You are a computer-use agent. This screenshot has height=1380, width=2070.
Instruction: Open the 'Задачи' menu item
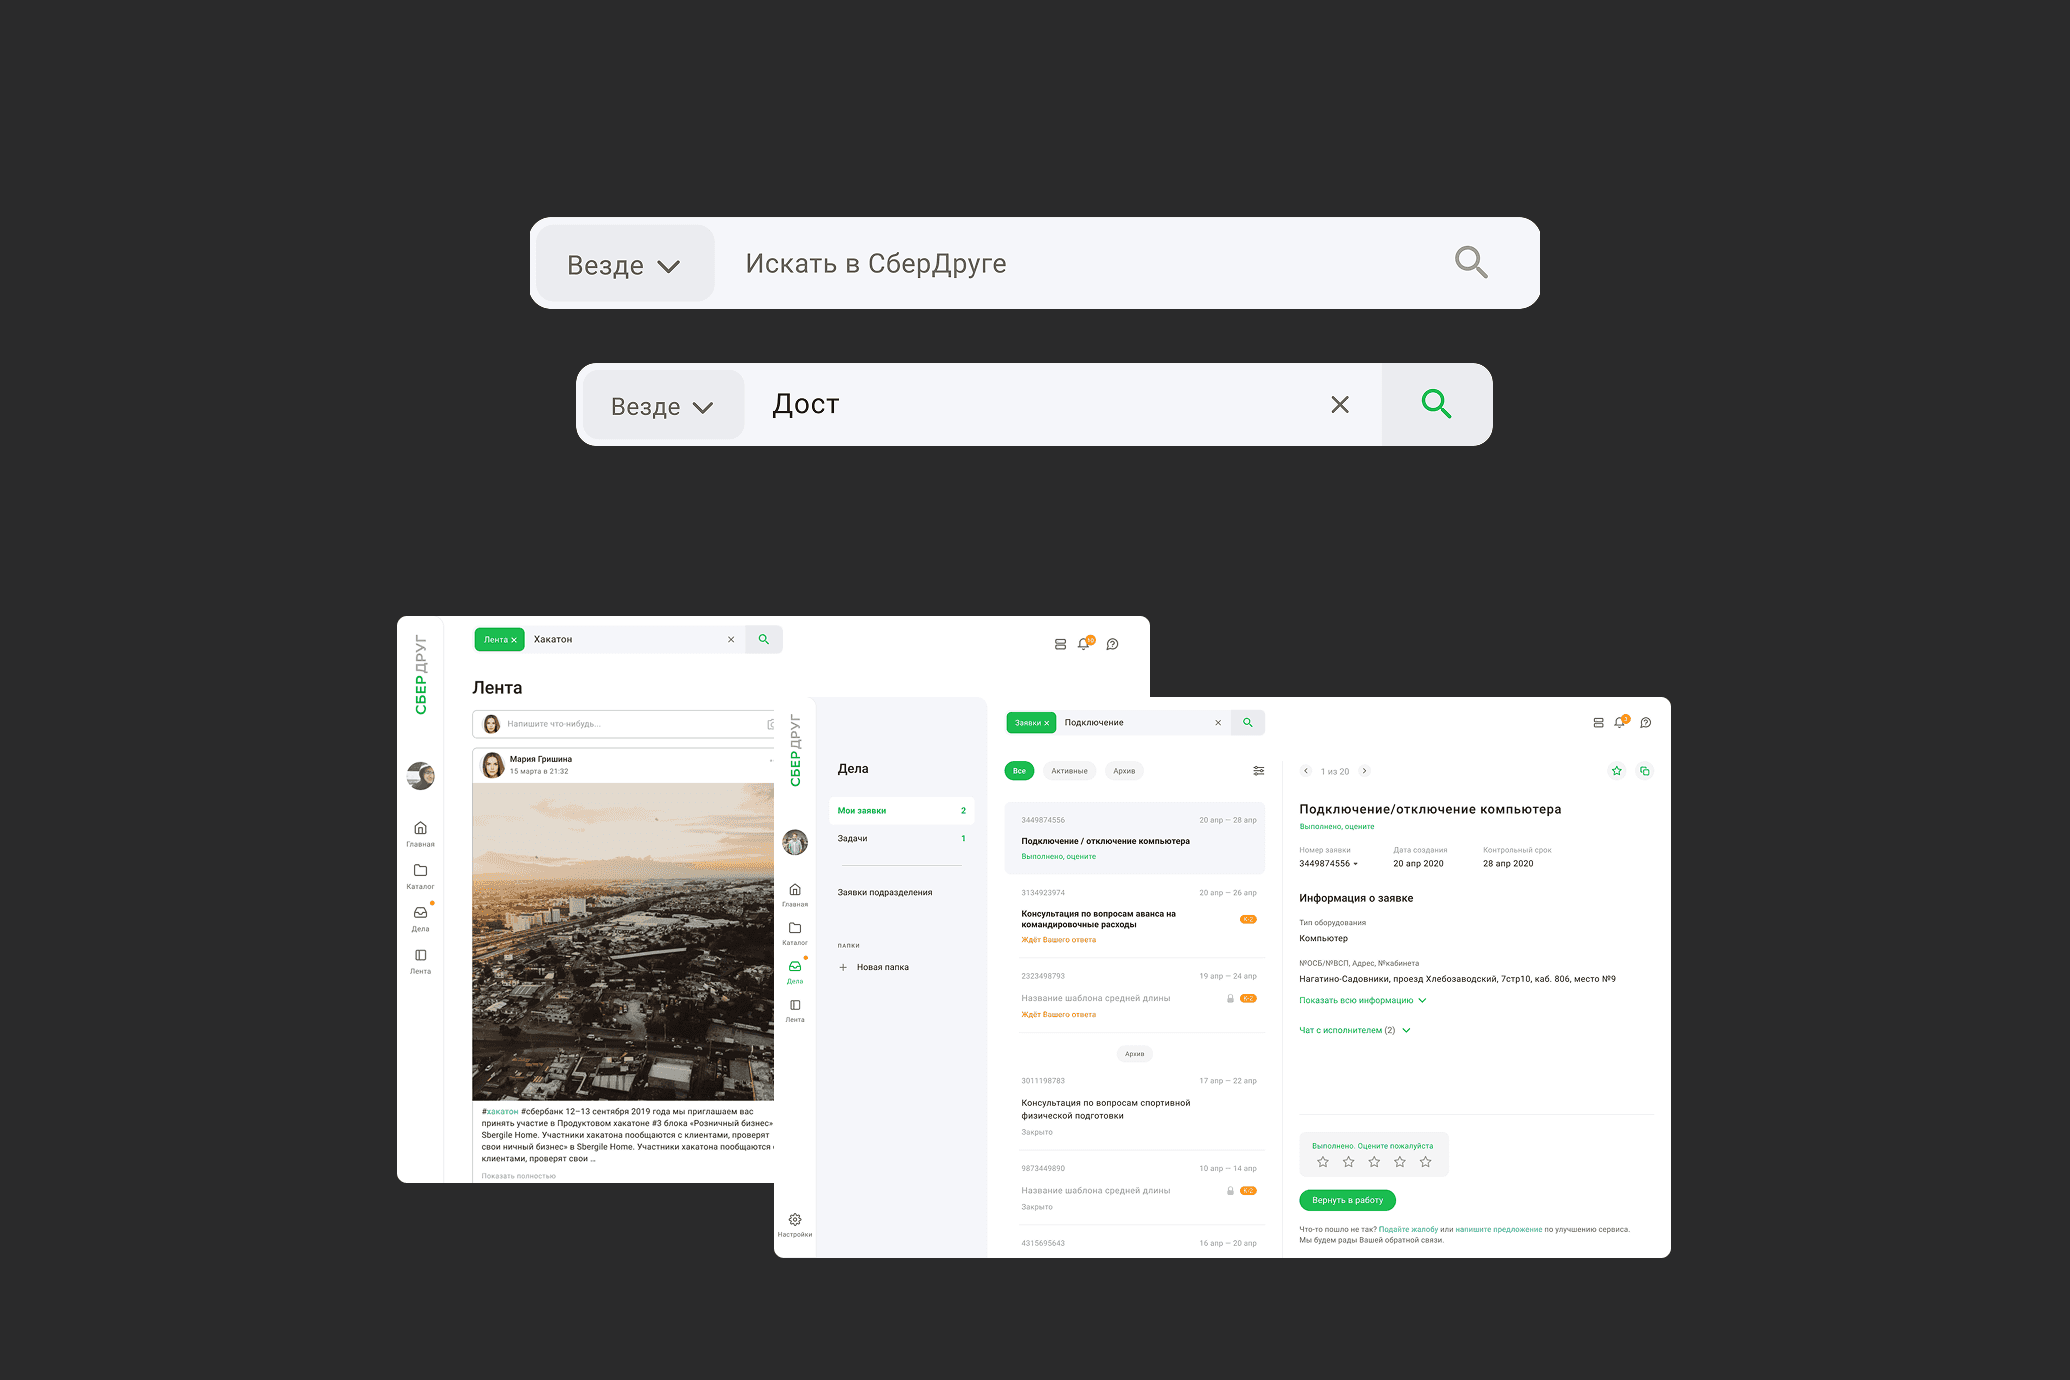853,838
